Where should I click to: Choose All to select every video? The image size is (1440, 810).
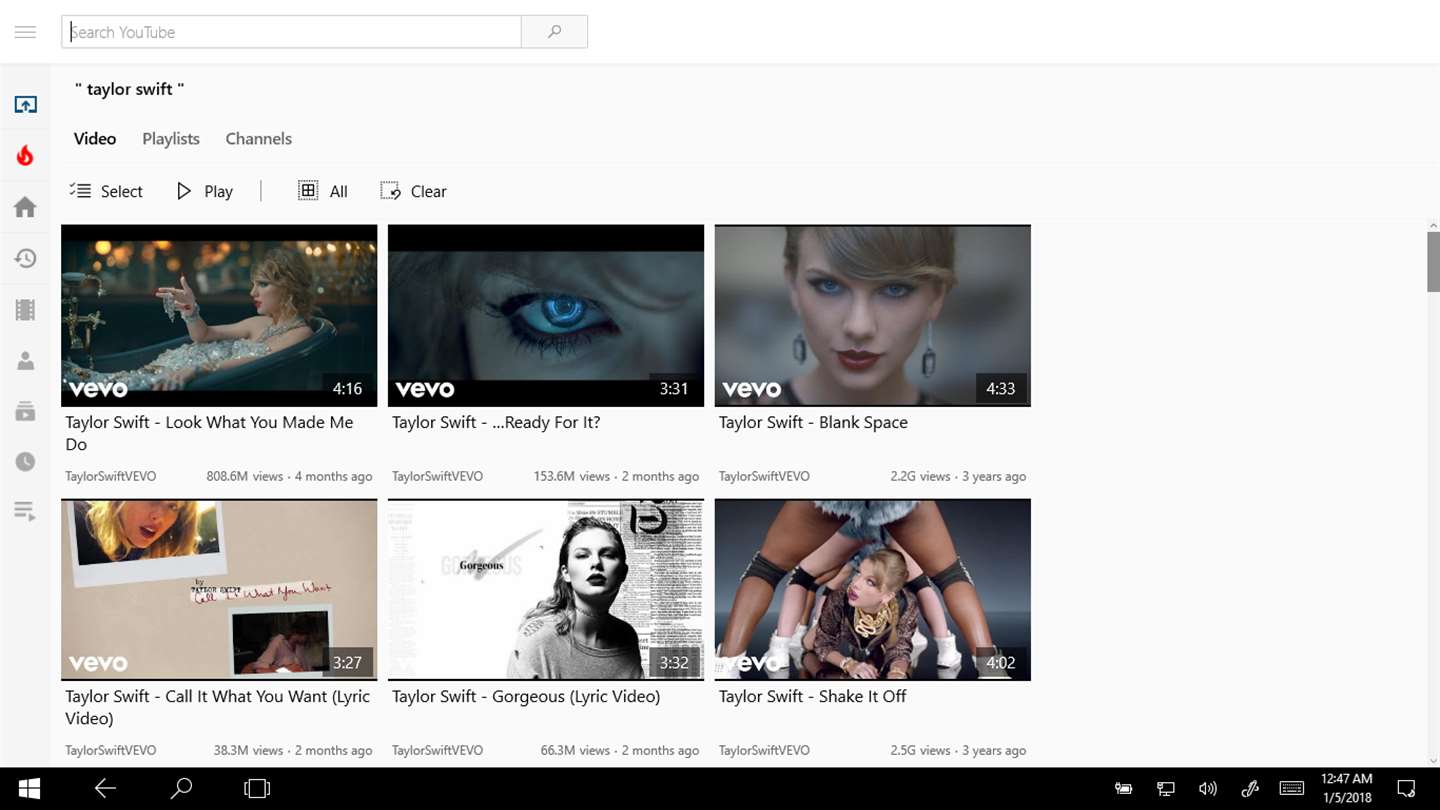(323, 191)
